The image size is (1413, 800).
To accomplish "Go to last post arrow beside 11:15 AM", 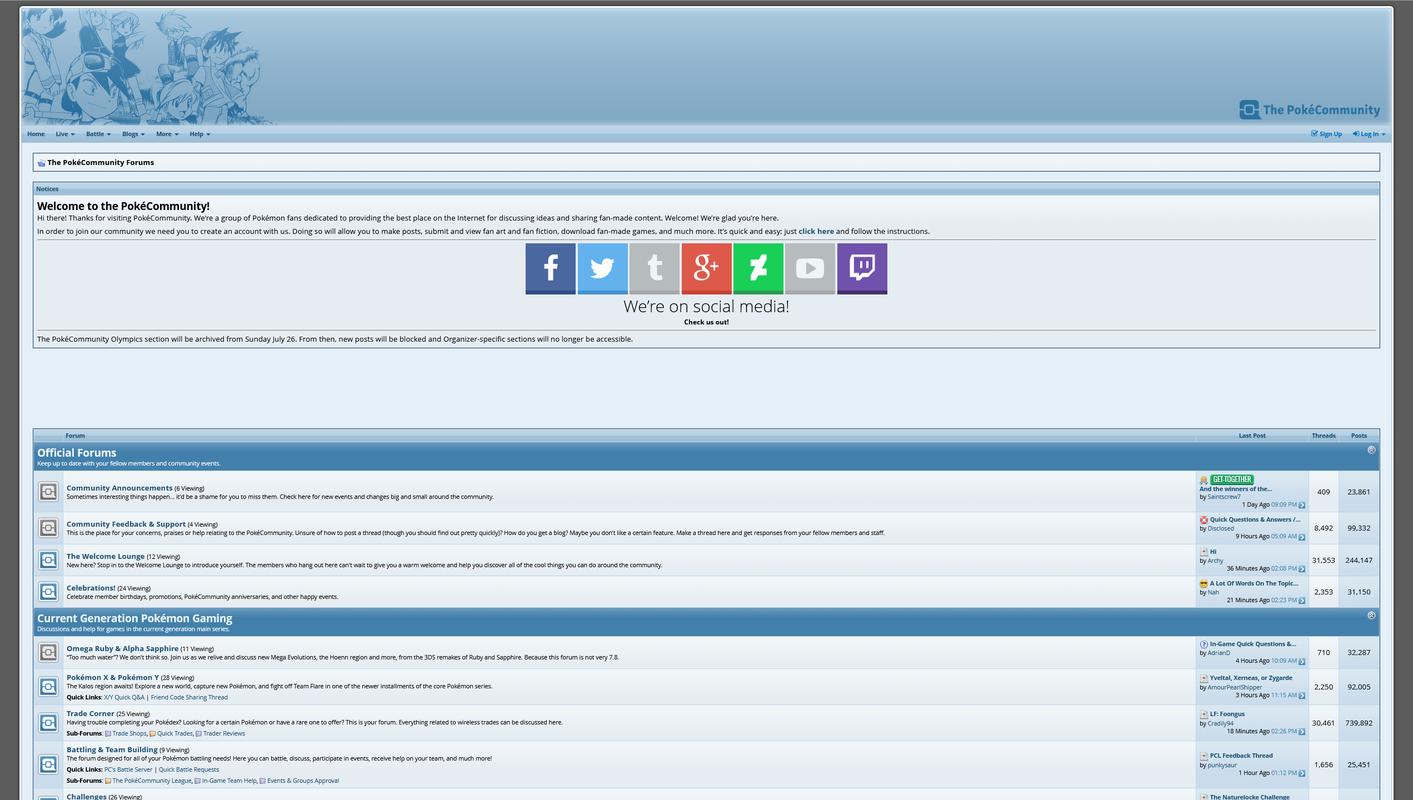I will pyautogui.click(x=1302, y=696).
